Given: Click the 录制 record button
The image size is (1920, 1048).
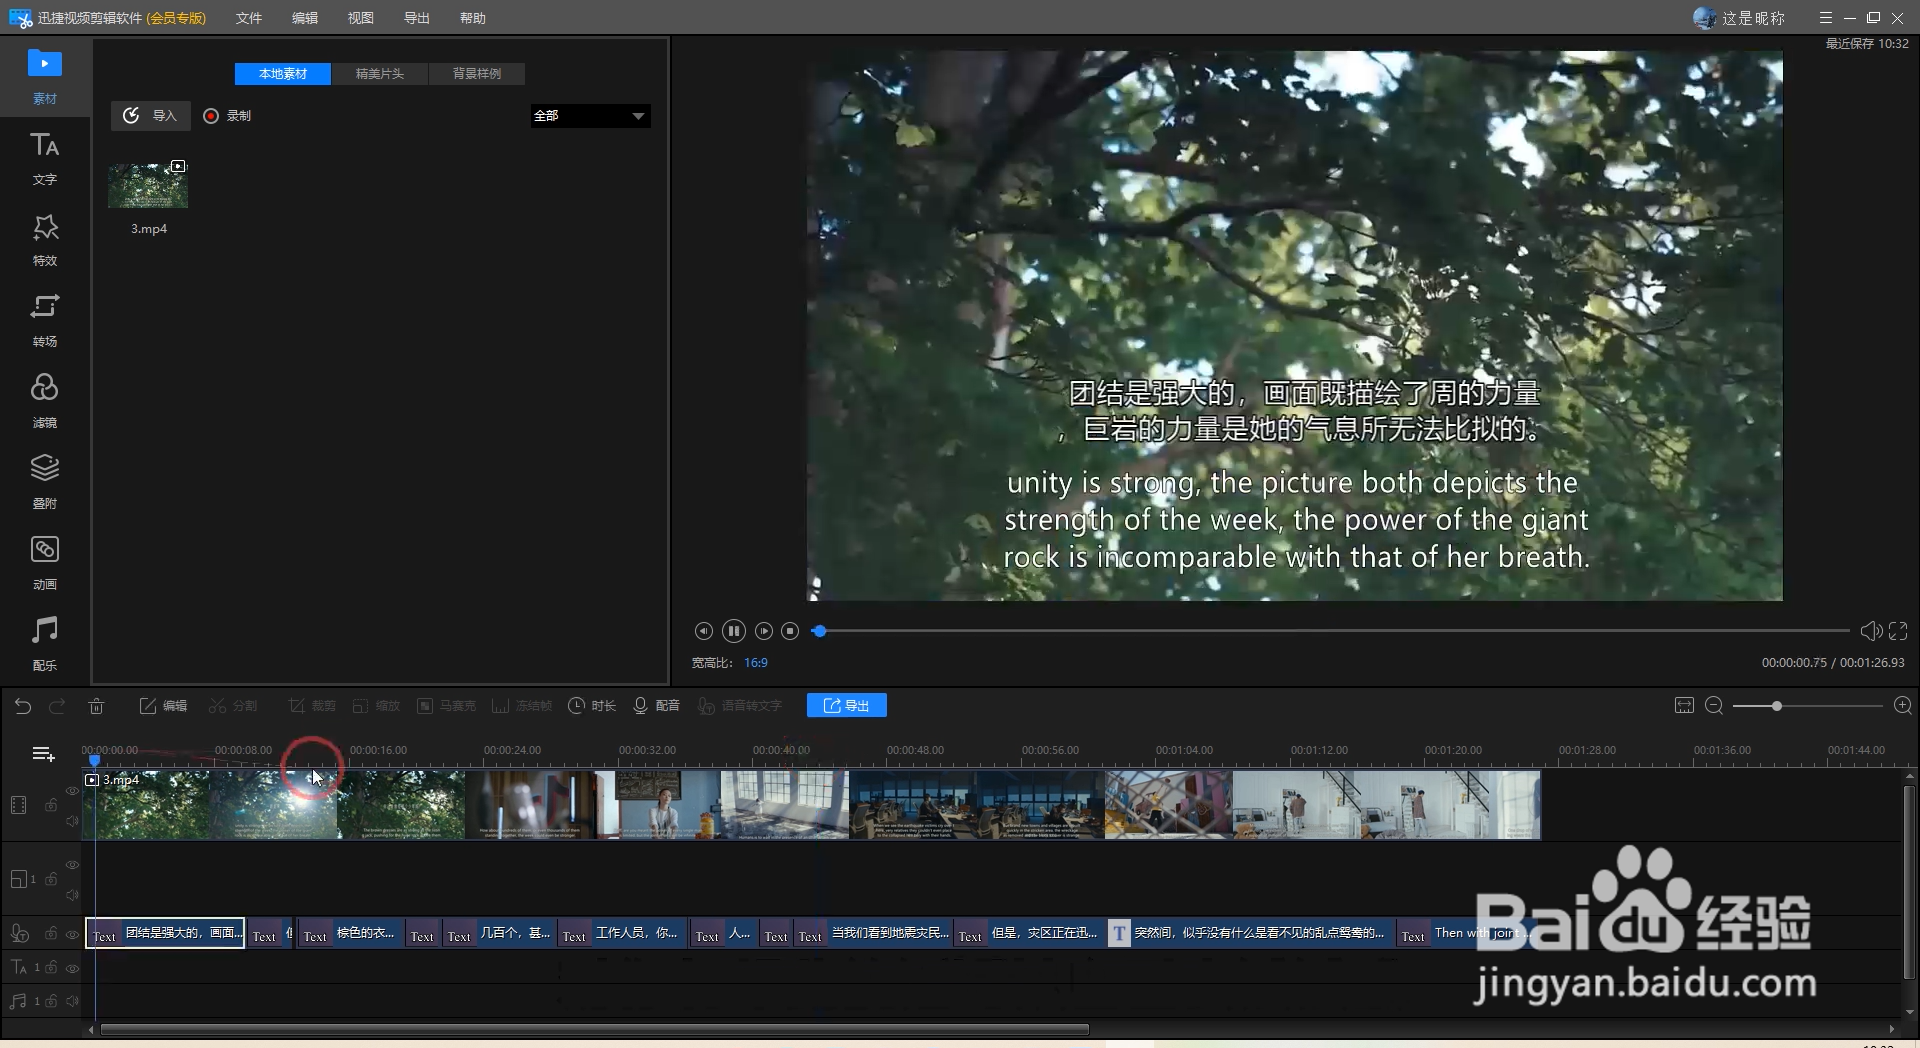Looking at the screenshot, I should tap(227, 116).
